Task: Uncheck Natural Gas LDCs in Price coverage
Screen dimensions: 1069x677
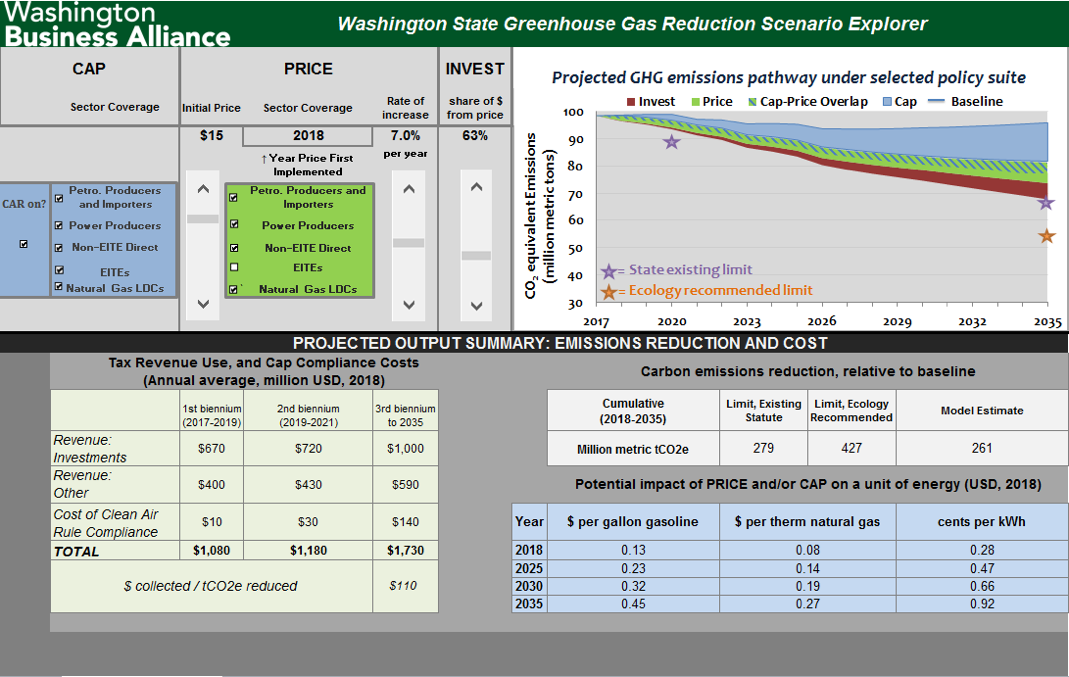Action: click(x=234, y=289)
